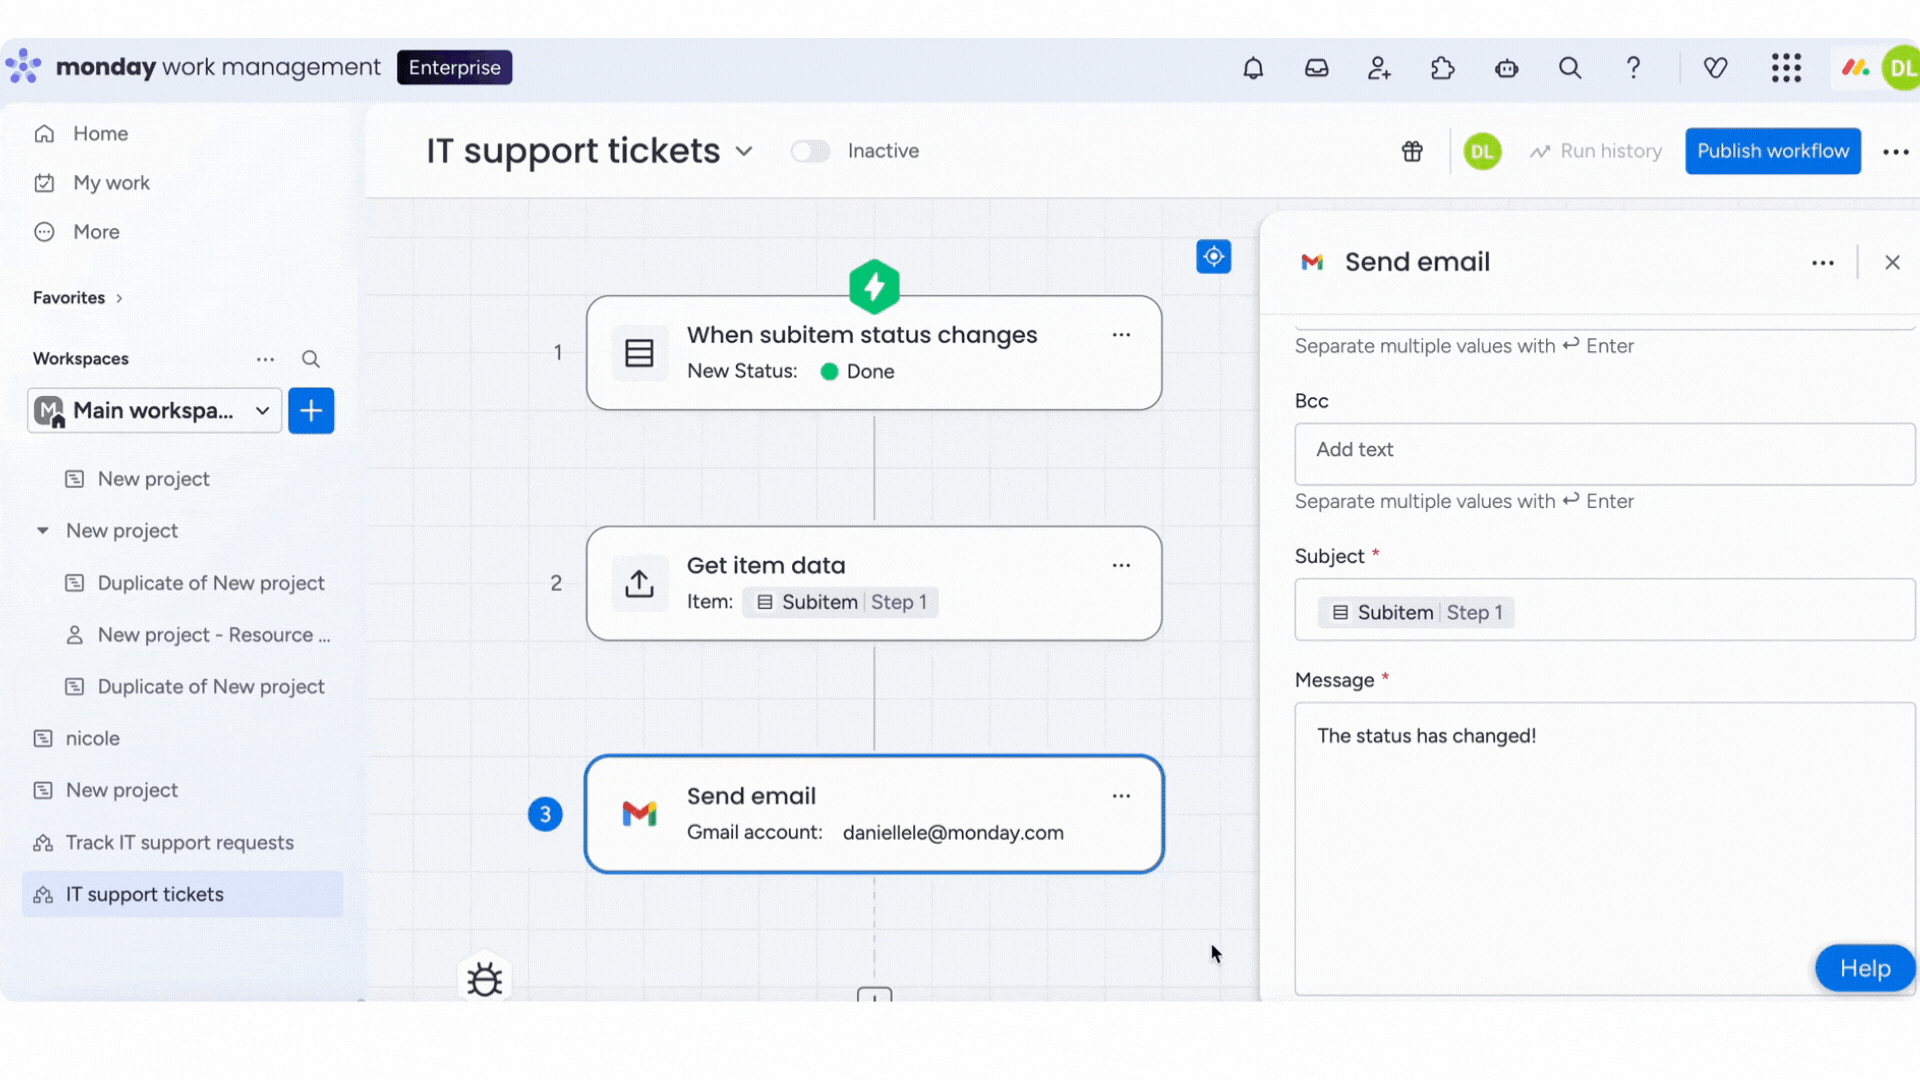Collapse the New project folder
Viewport: 1920px width, 1080px height.
42,531
